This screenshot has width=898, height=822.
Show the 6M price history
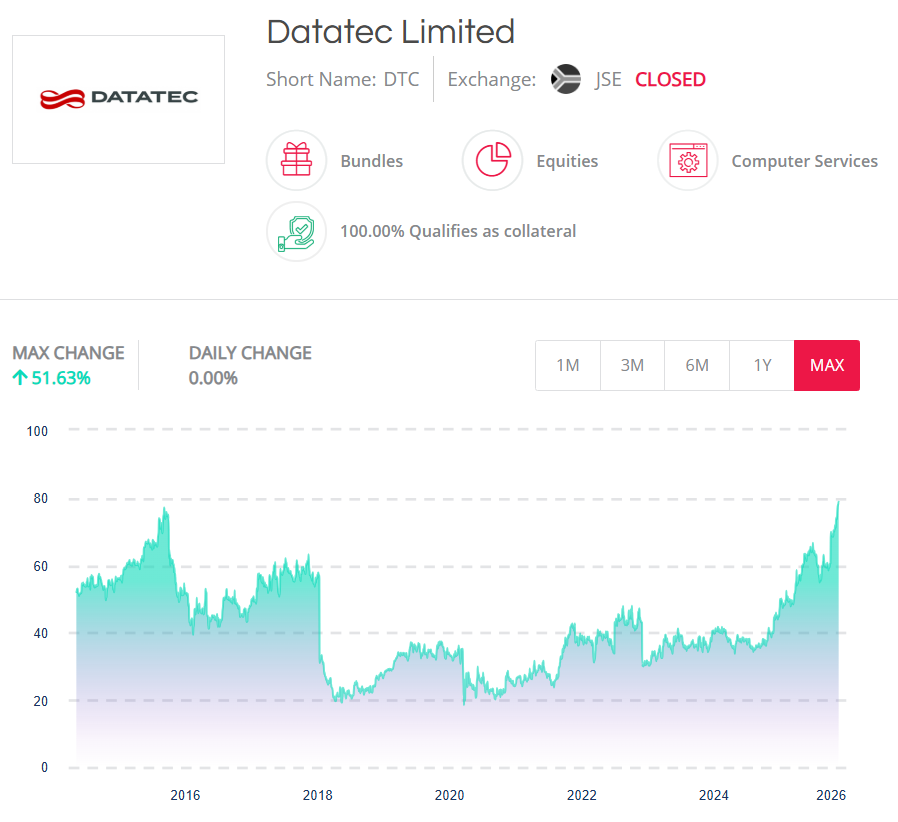tap(697, 365)
